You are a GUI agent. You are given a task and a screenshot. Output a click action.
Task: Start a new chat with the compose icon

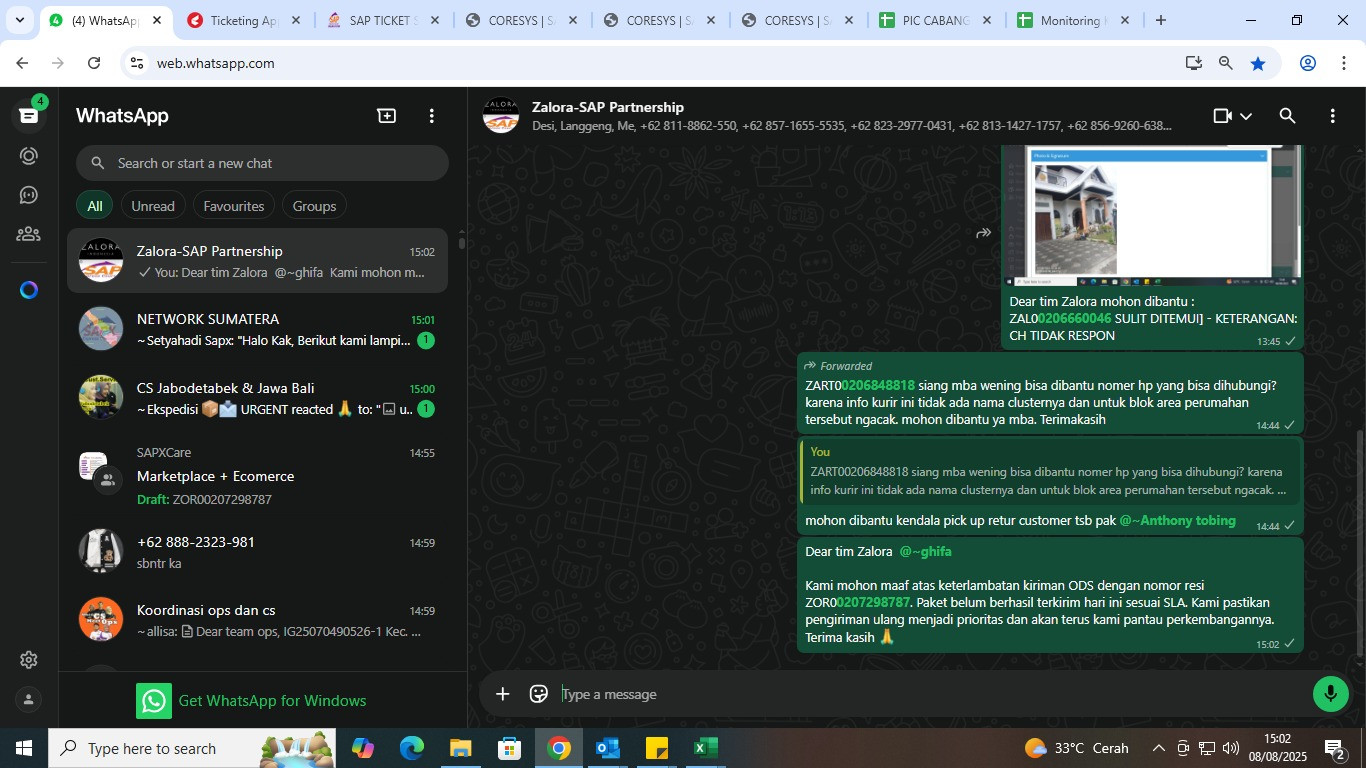pyautogui.click(x=387, y=116)
